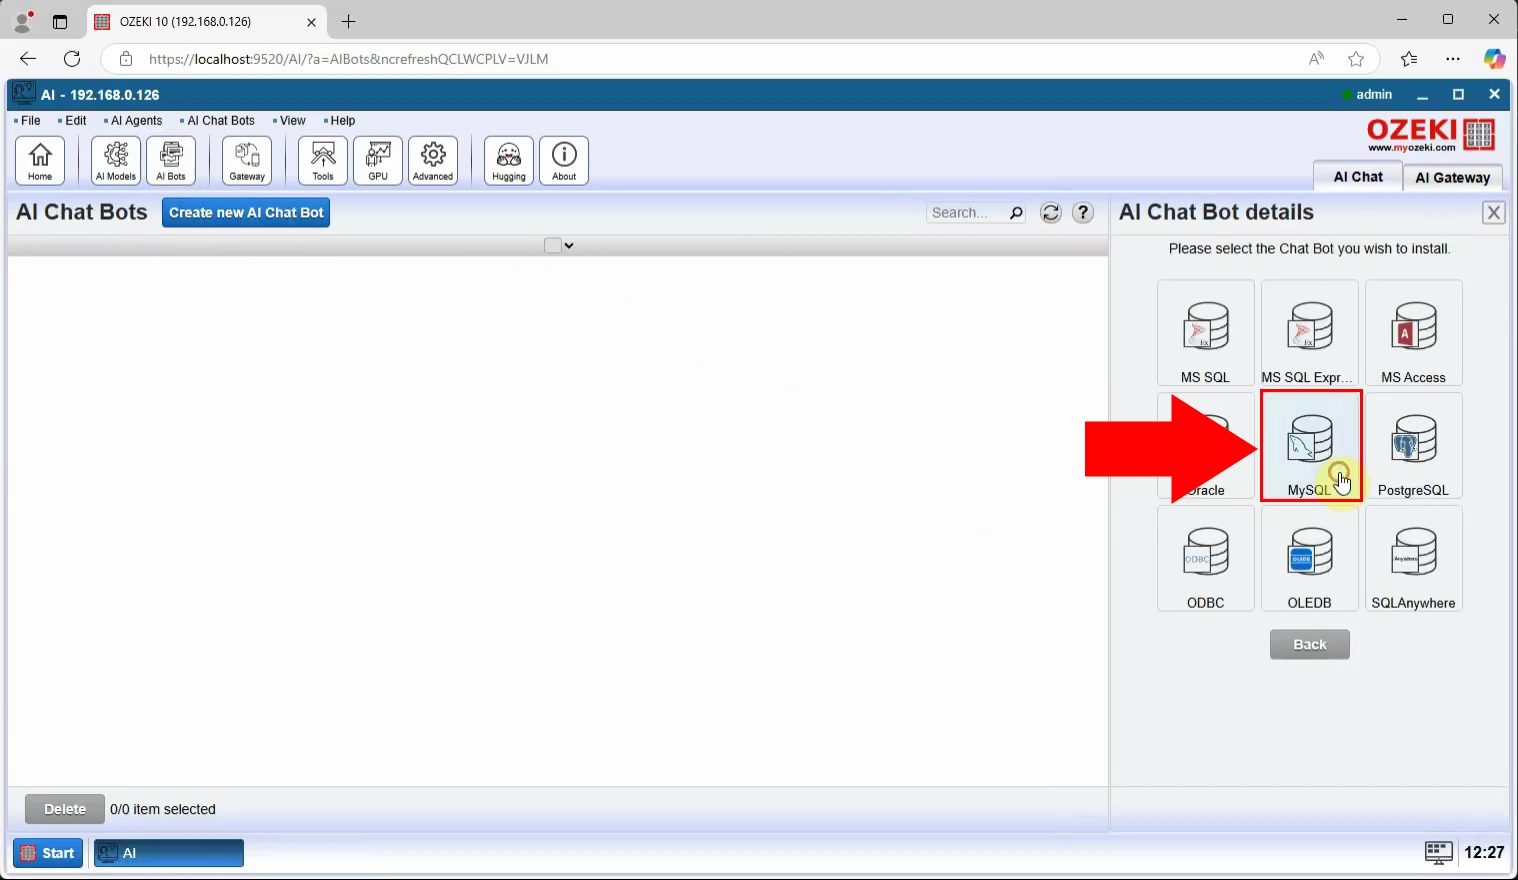This screenshot has height=880, width=1518.
Task: Select the PostgreSQL chat bot
Action: 1414,446
